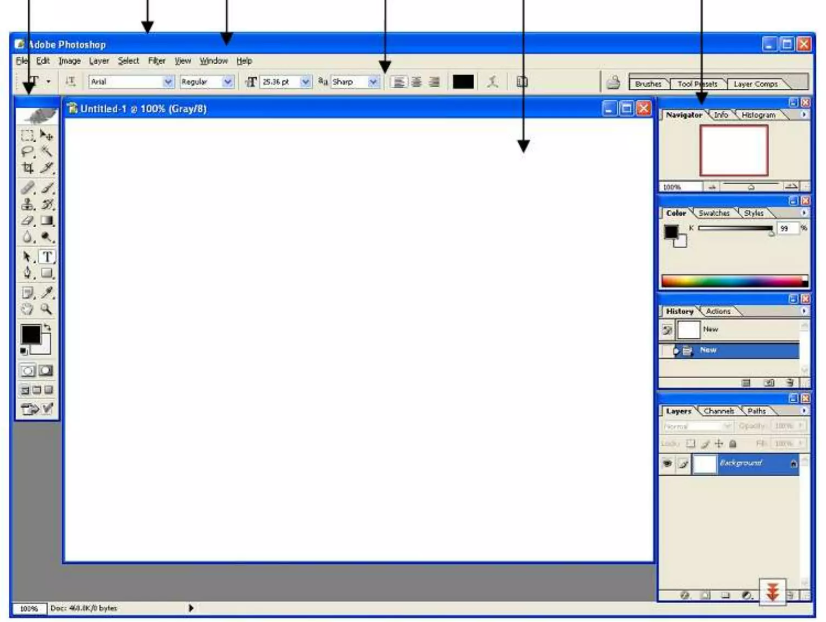
Task: Click the black text color swatch
Action: tap(463, 82)
